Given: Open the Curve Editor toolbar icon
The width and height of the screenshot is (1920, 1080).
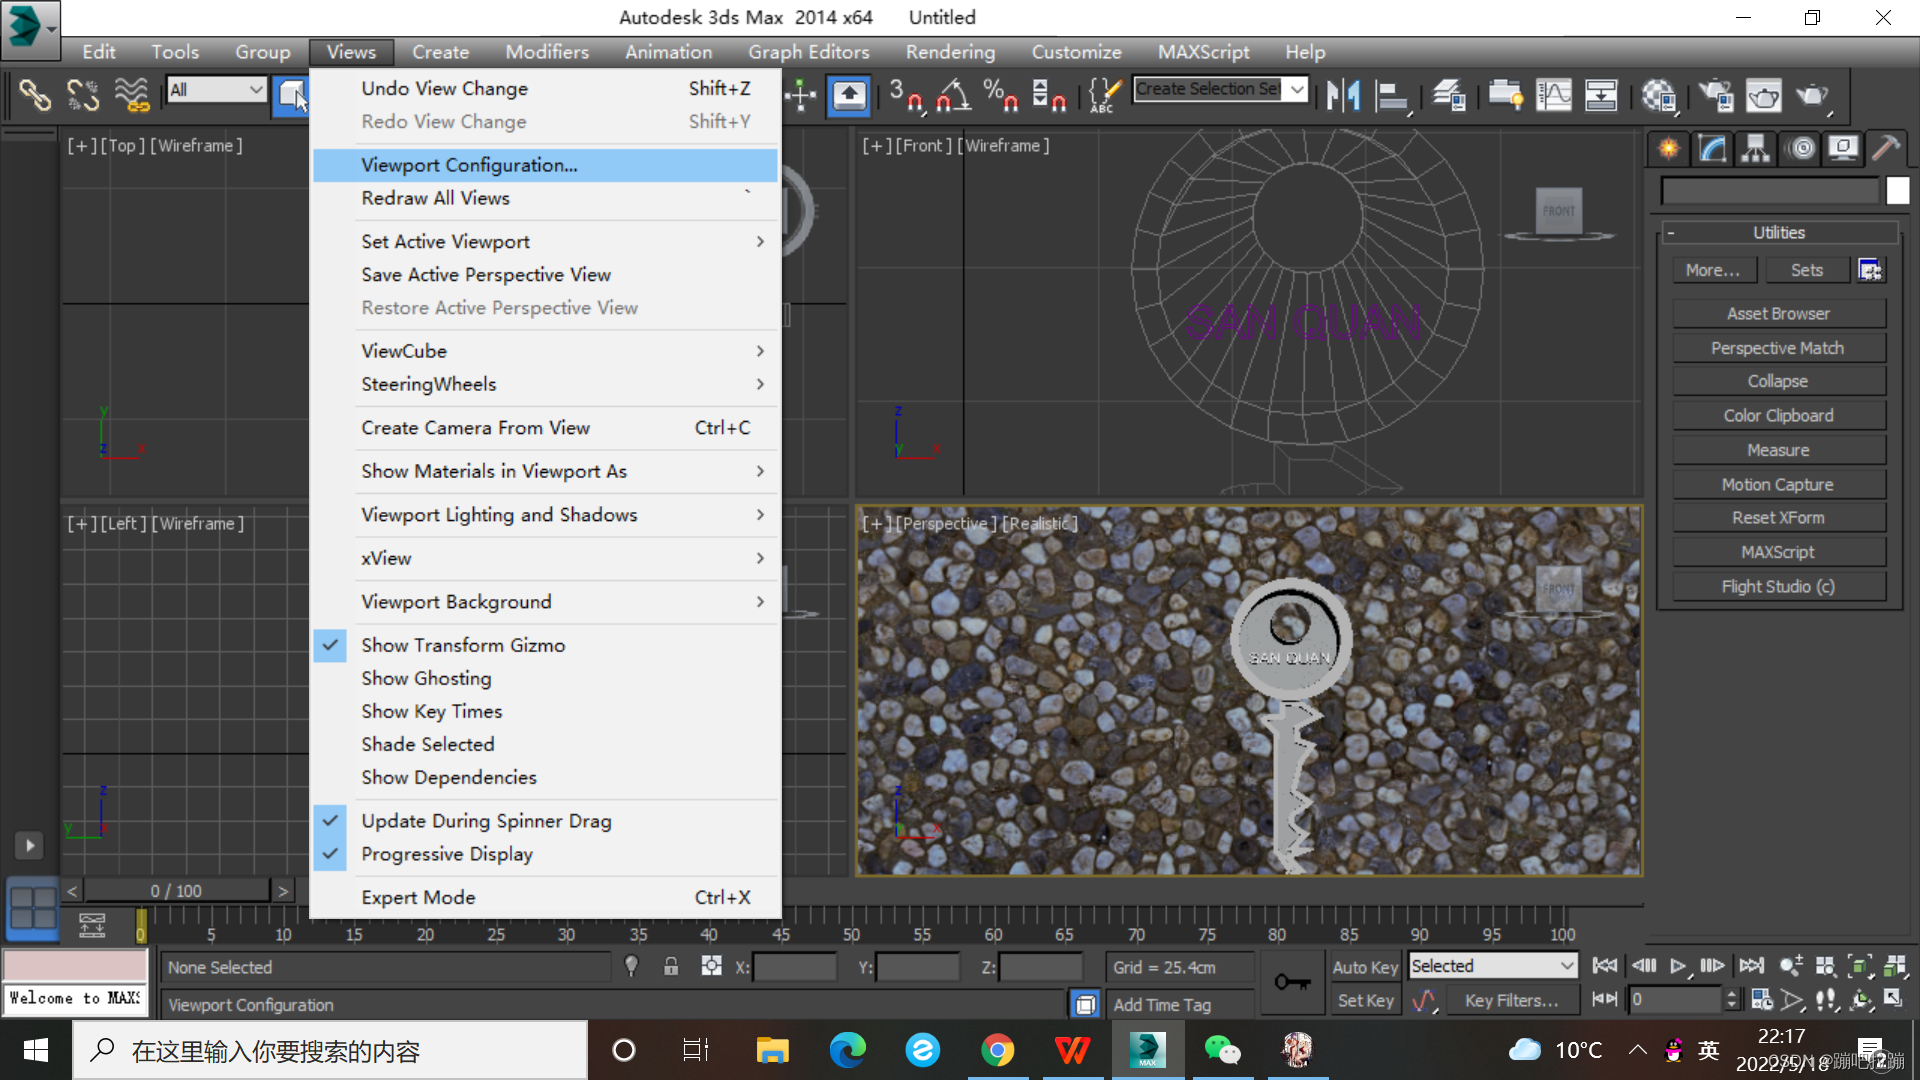Looking at the screenshot, I should click(1553, 95).
